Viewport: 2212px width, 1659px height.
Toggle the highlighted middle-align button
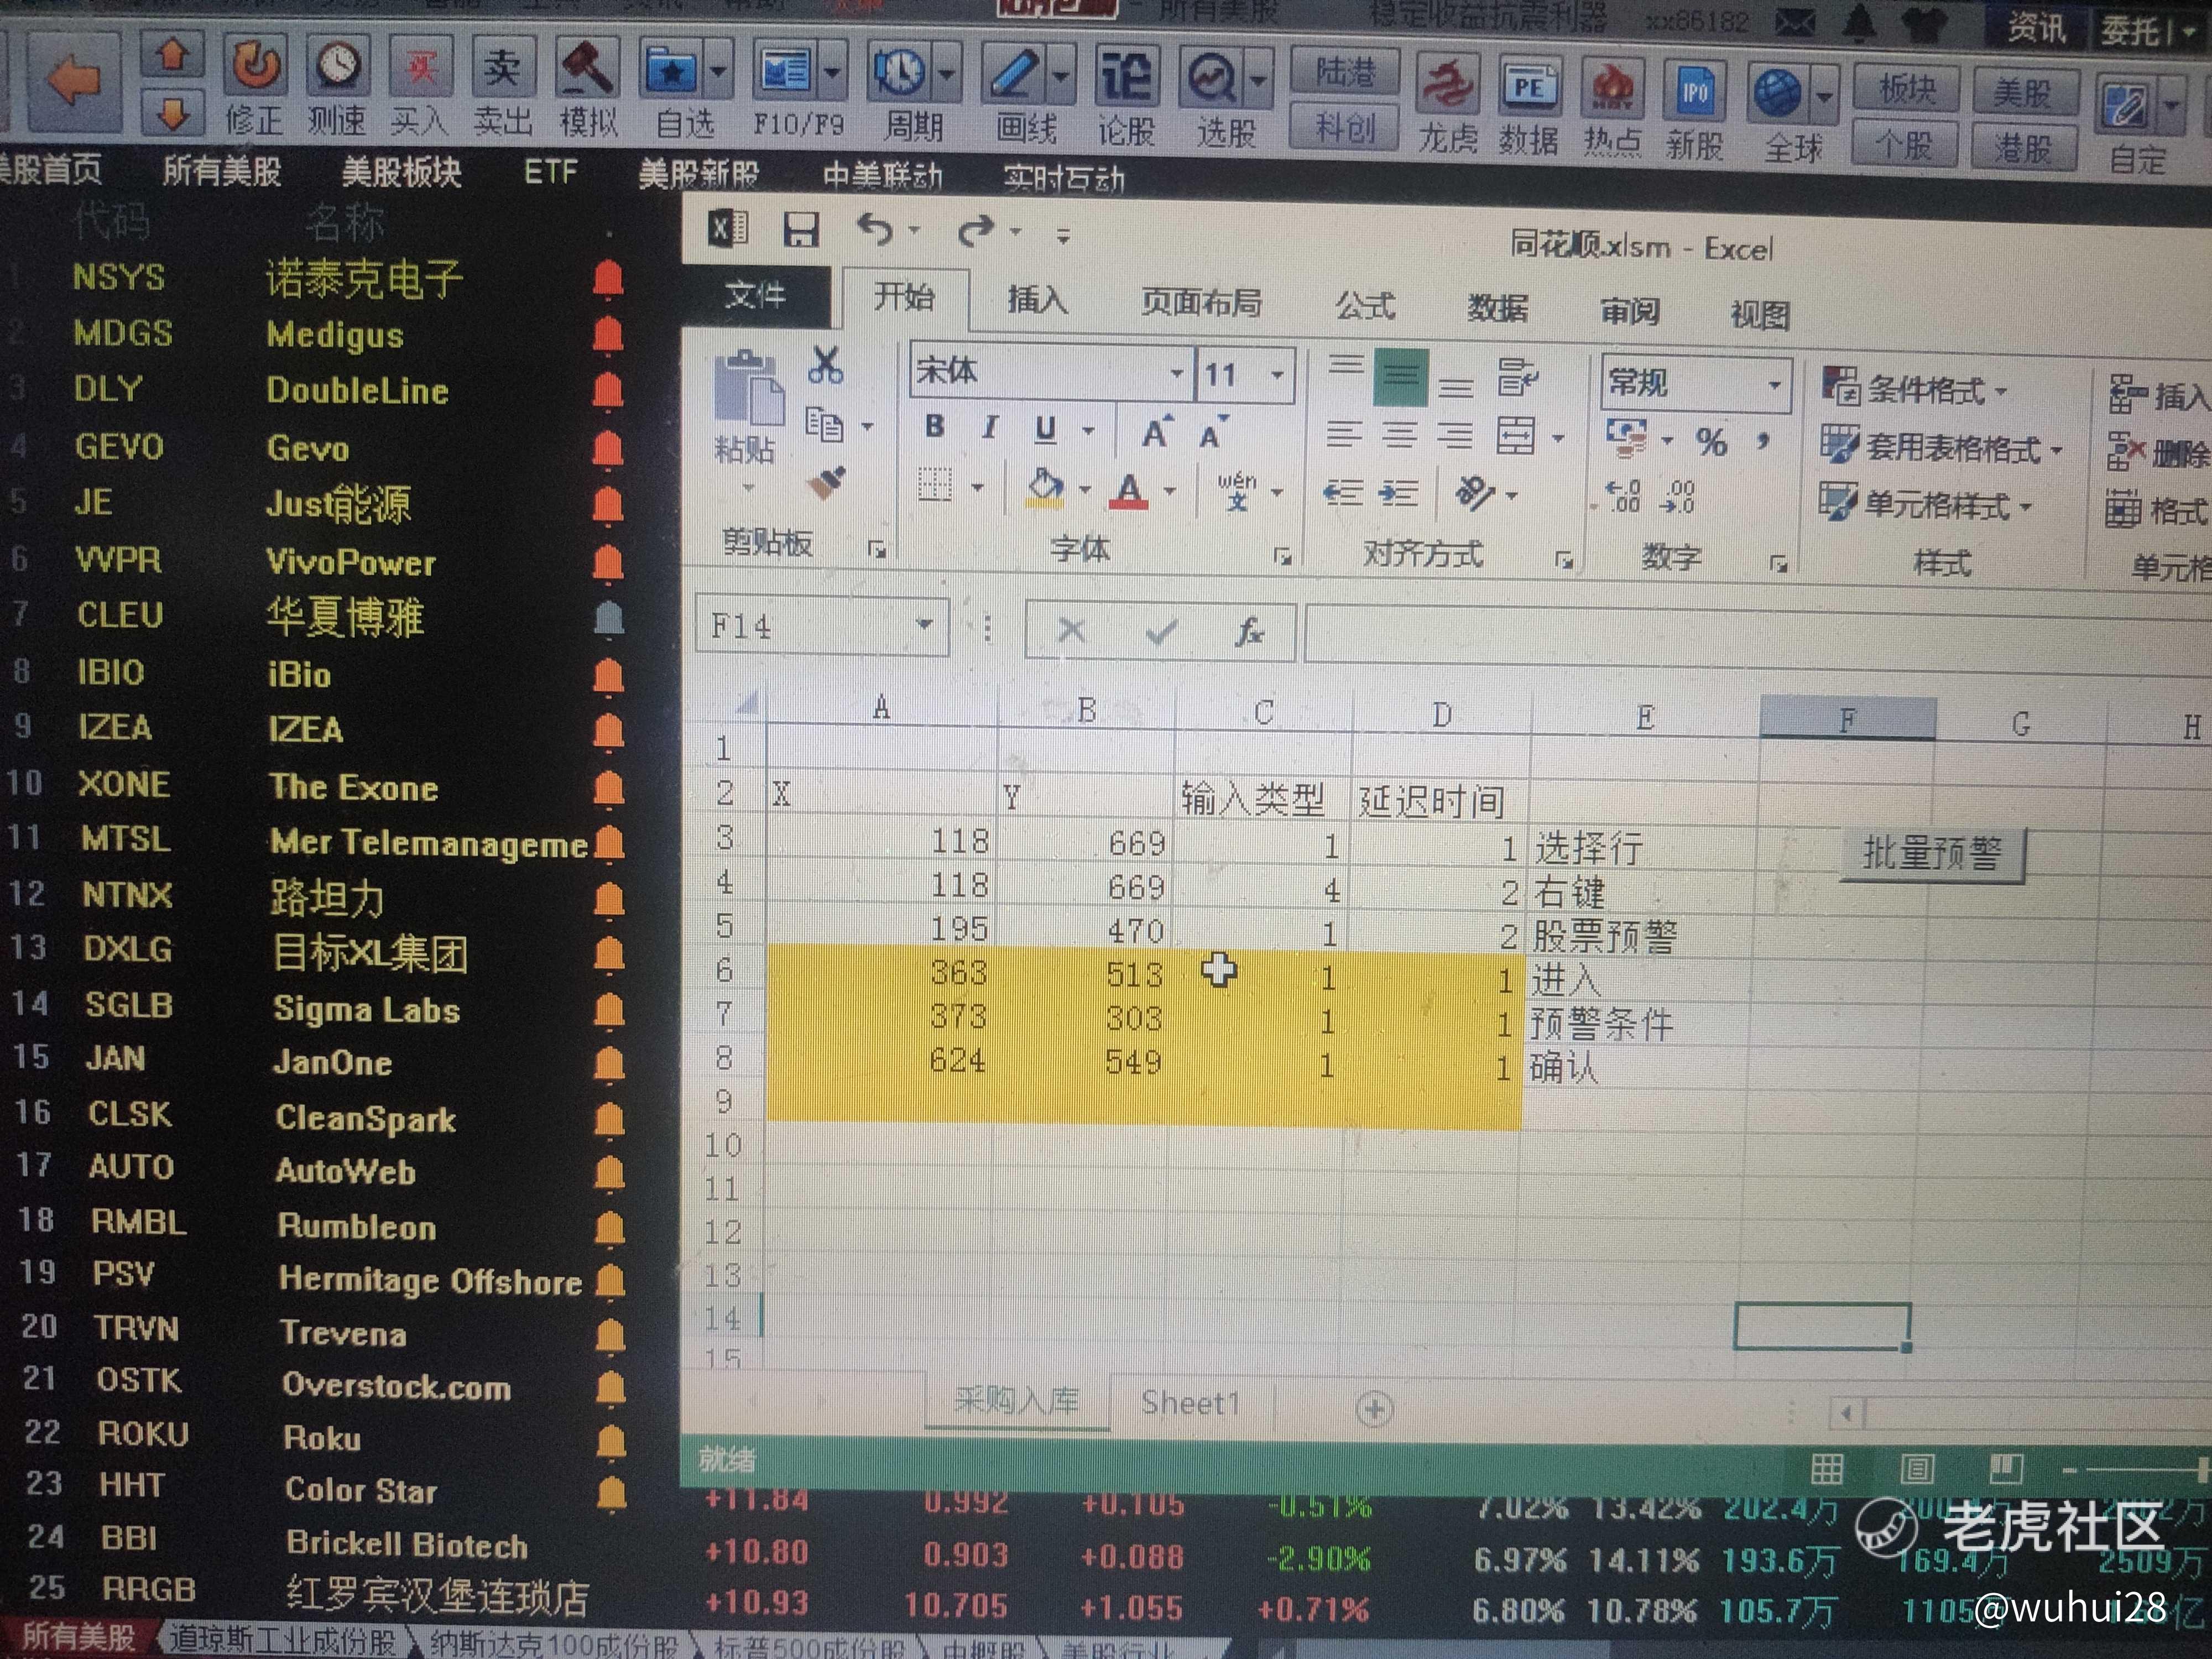click(1400, 377)
